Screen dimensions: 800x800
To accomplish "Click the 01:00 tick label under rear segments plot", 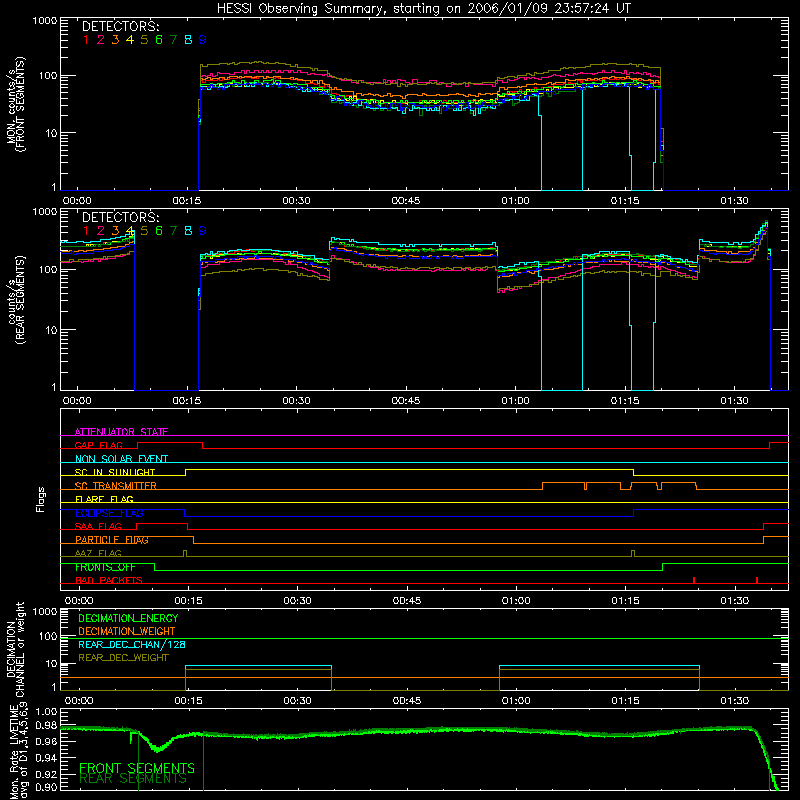I will 515,401.
